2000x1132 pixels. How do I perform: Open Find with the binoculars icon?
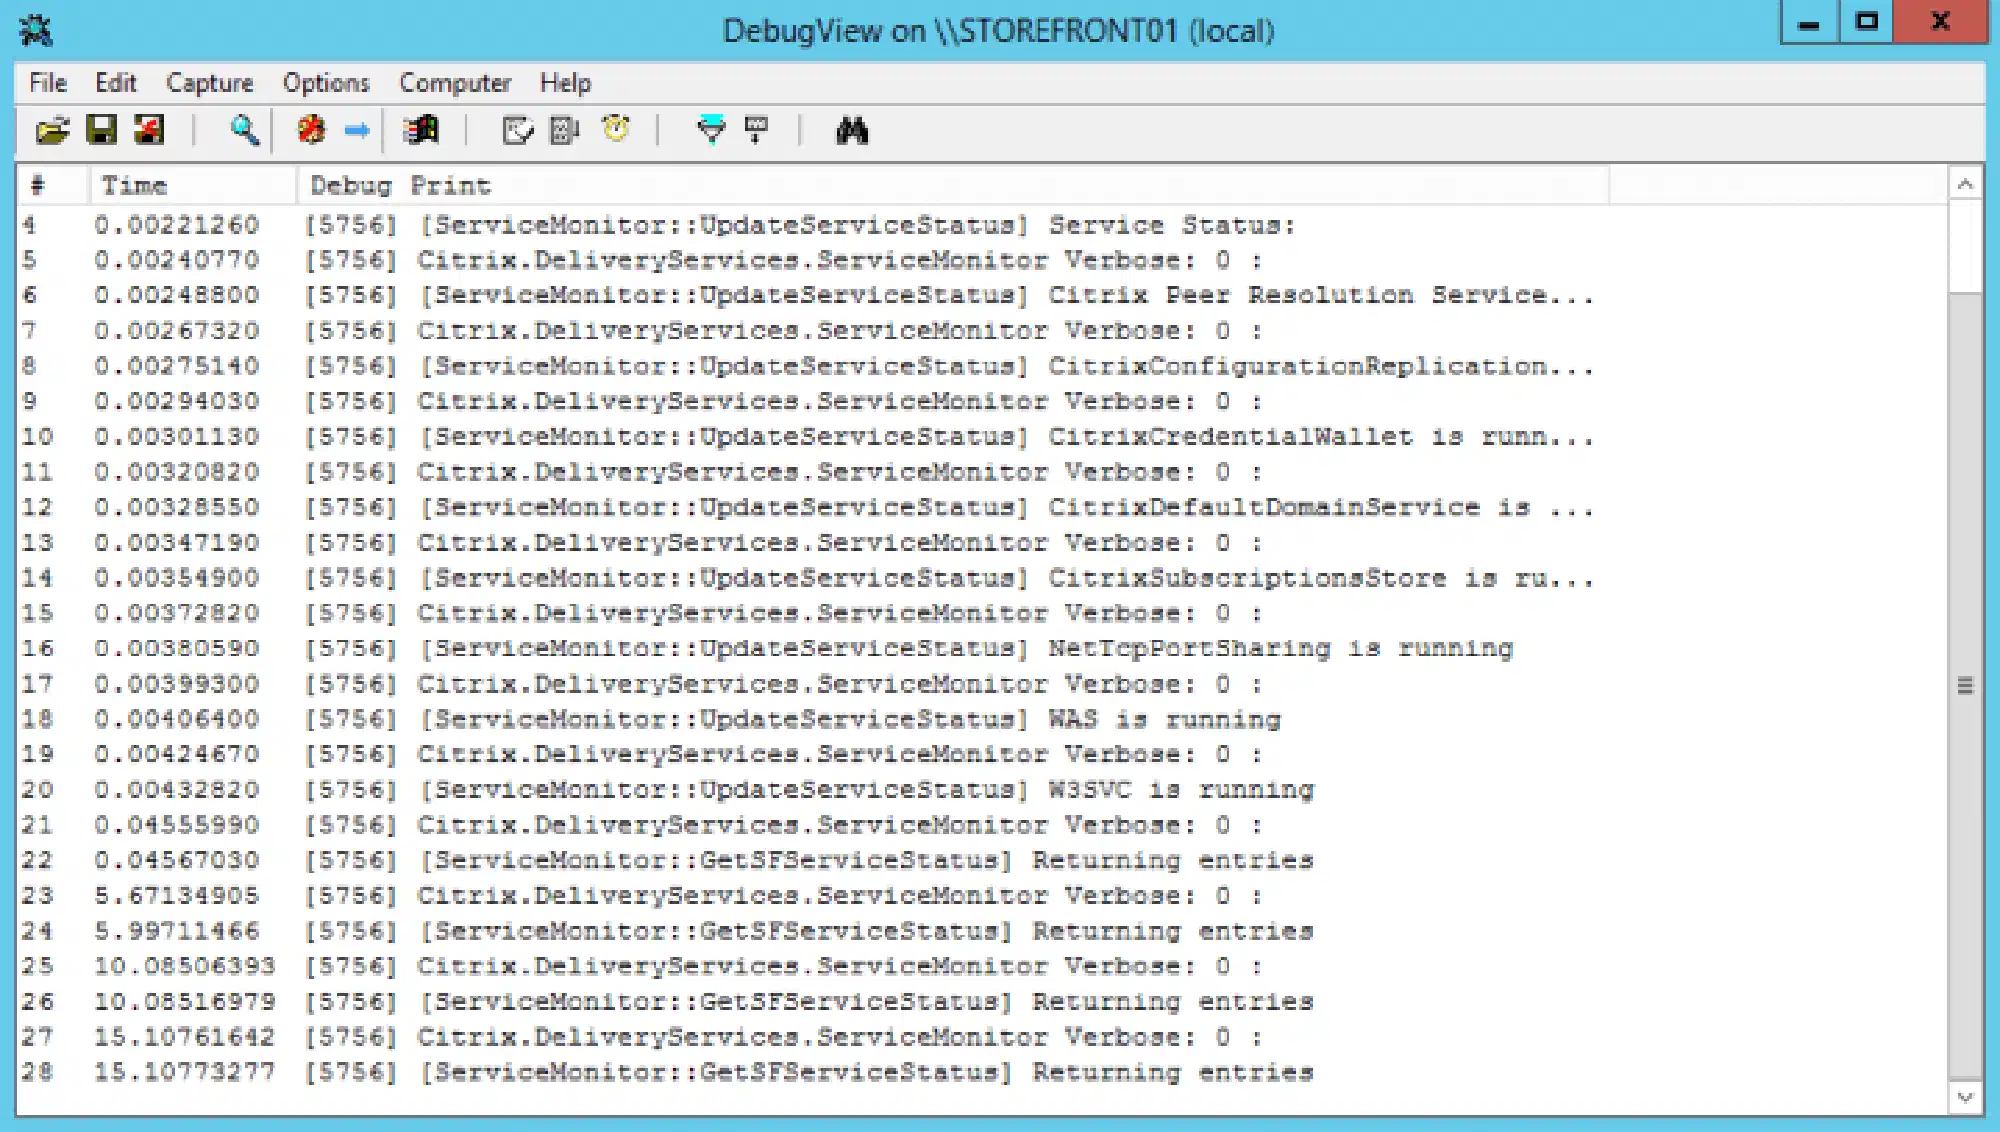tap(852, 130)
